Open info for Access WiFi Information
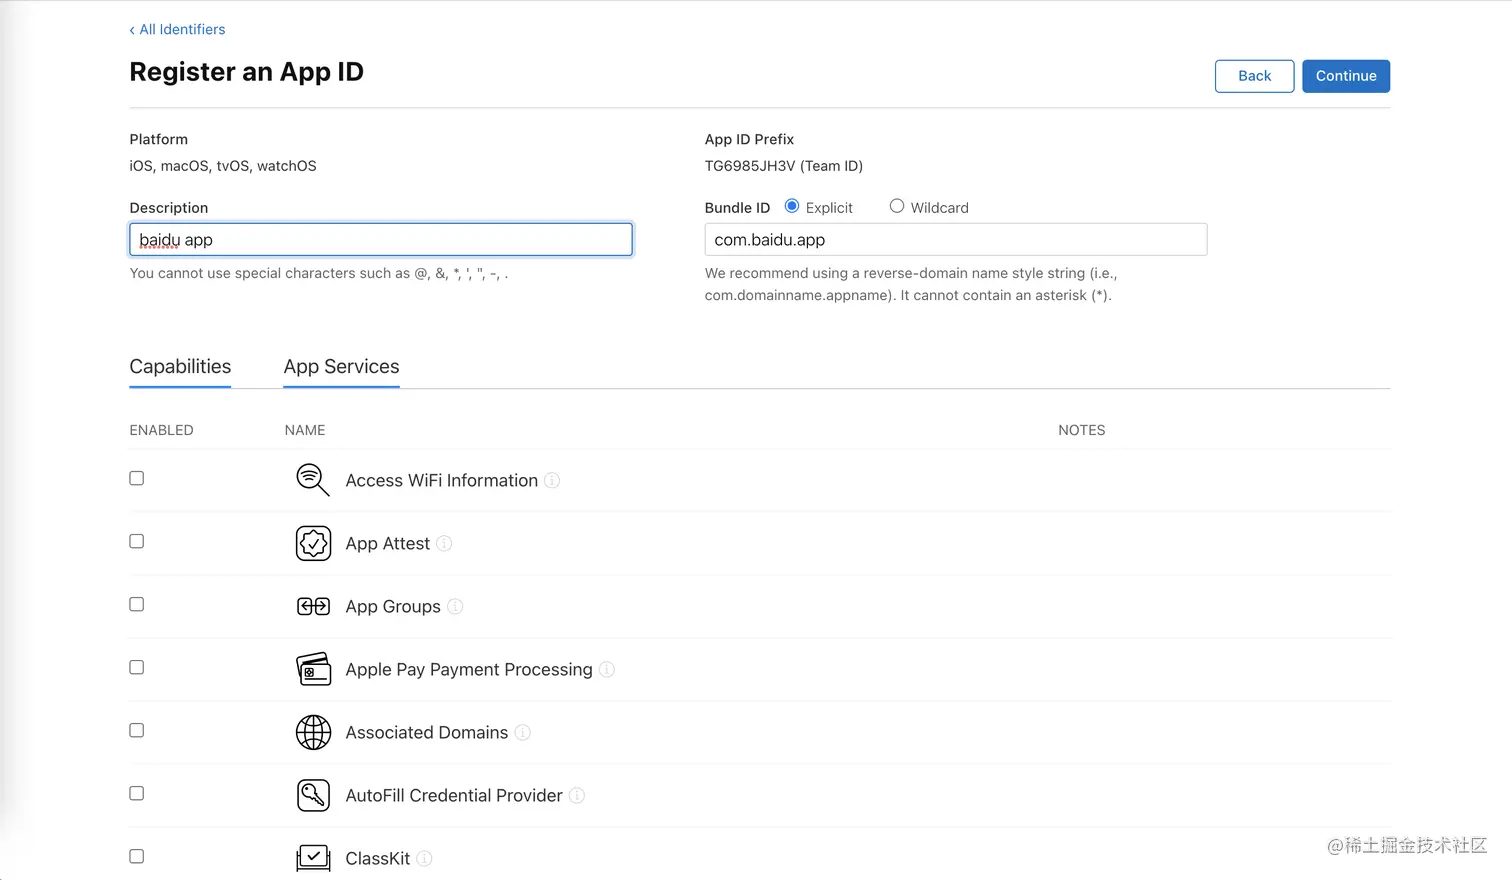Viewport: 1512px width, 880px height. click(x=552, y=481)
